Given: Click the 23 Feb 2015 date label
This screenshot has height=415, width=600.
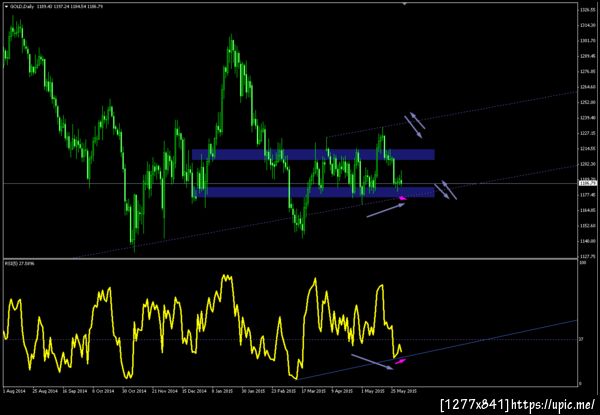Looking at the screenshot, I should (284, 391).
